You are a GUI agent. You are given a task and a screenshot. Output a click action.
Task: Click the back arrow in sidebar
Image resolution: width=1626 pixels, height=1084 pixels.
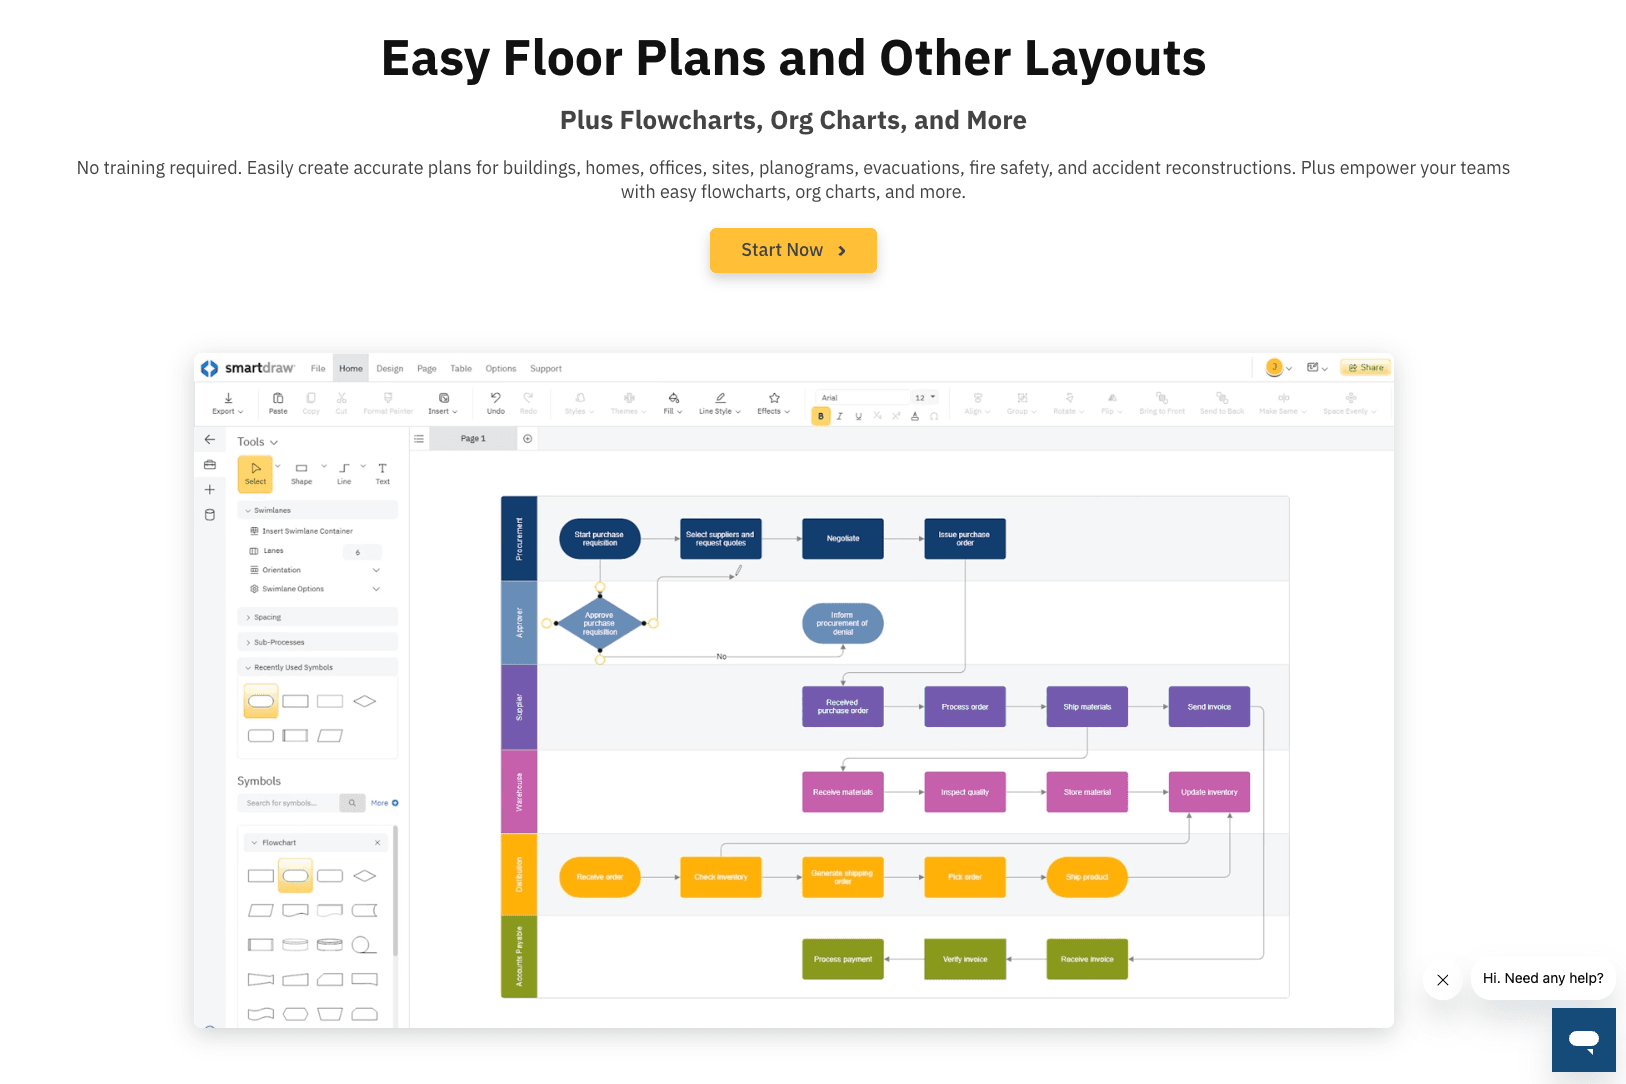click(210, 440)
